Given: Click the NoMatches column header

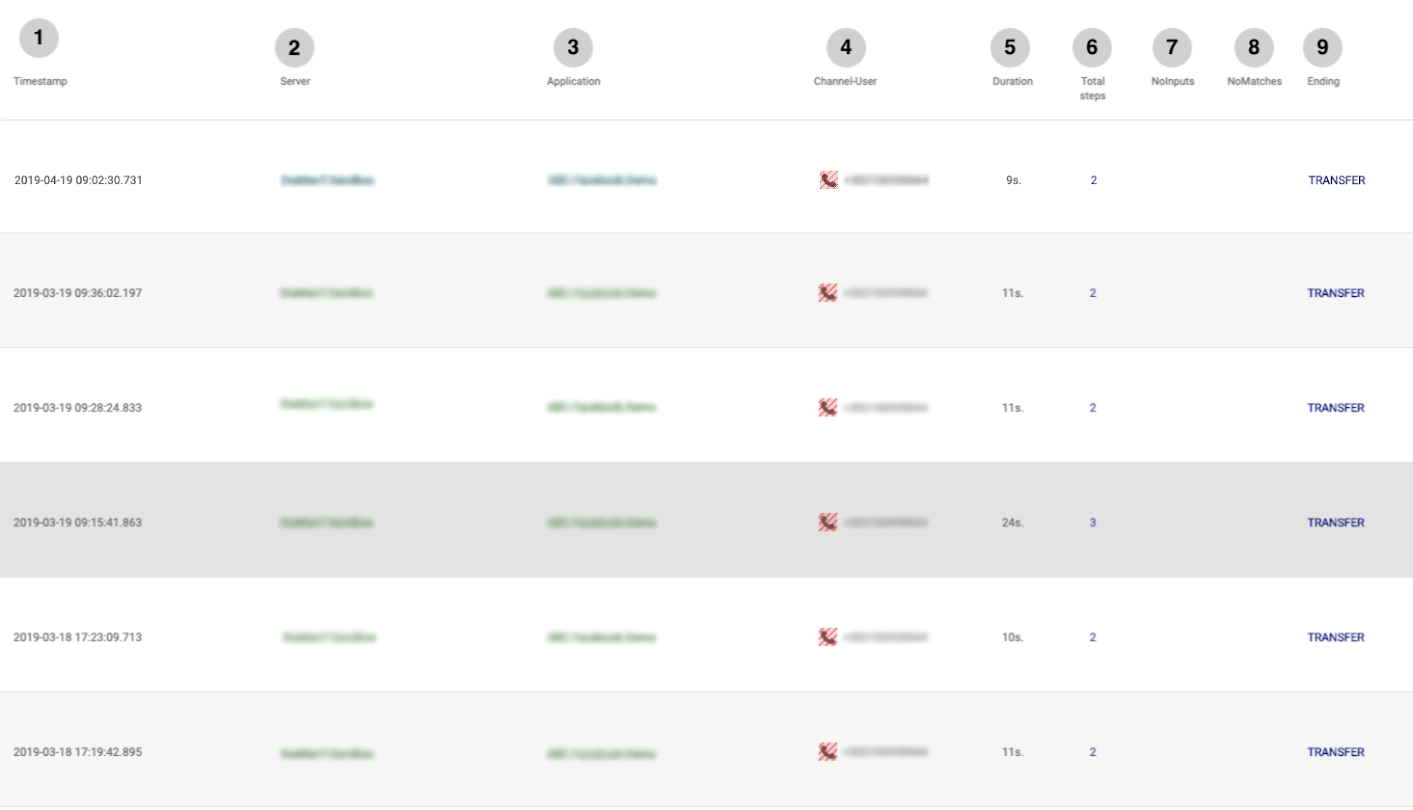Looking at the screenshot, I should coord(1254,81).
